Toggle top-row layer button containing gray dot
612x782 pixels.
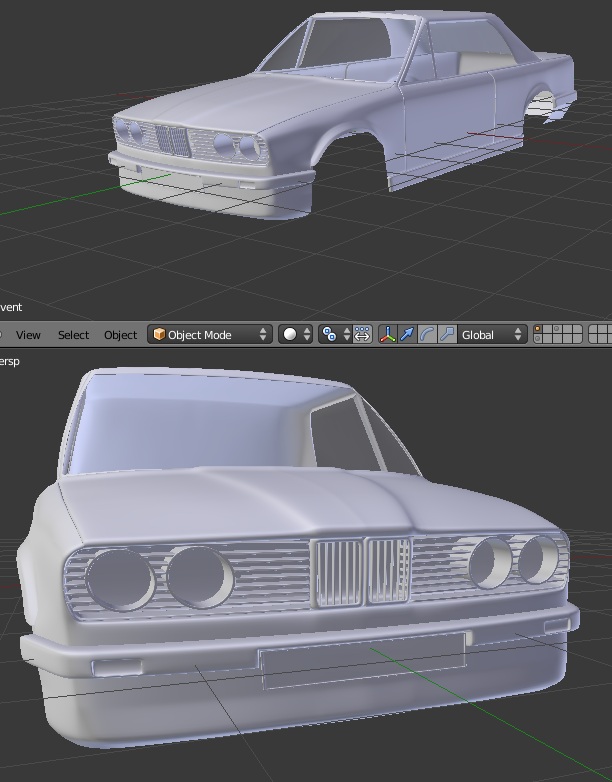click(x=557, y=329)
